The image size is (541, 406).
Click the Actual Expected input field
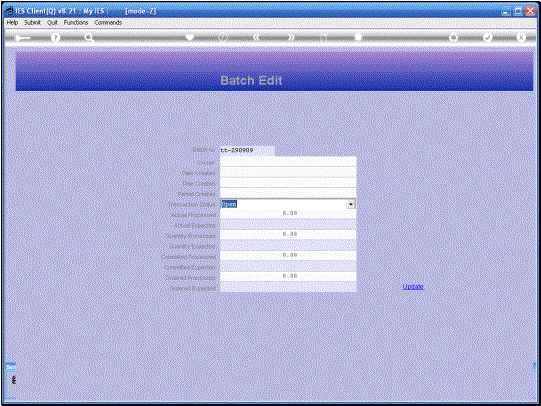point(288,225)
